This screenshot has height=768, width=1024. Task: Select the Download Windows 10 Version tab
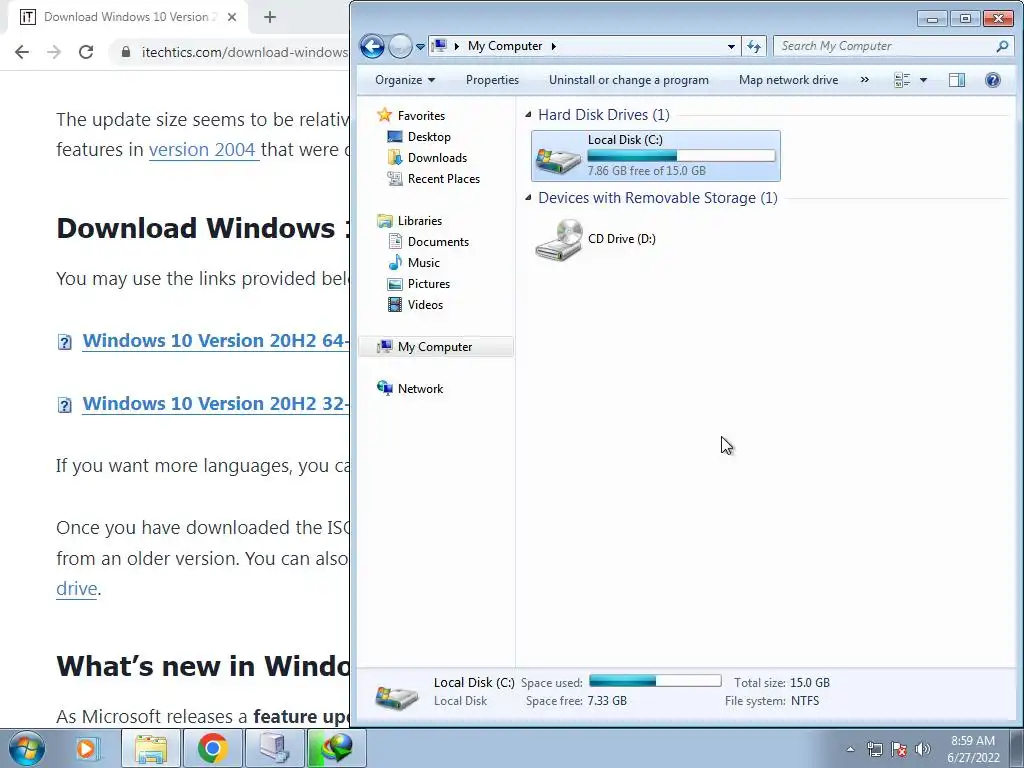(x=127, y=17)
